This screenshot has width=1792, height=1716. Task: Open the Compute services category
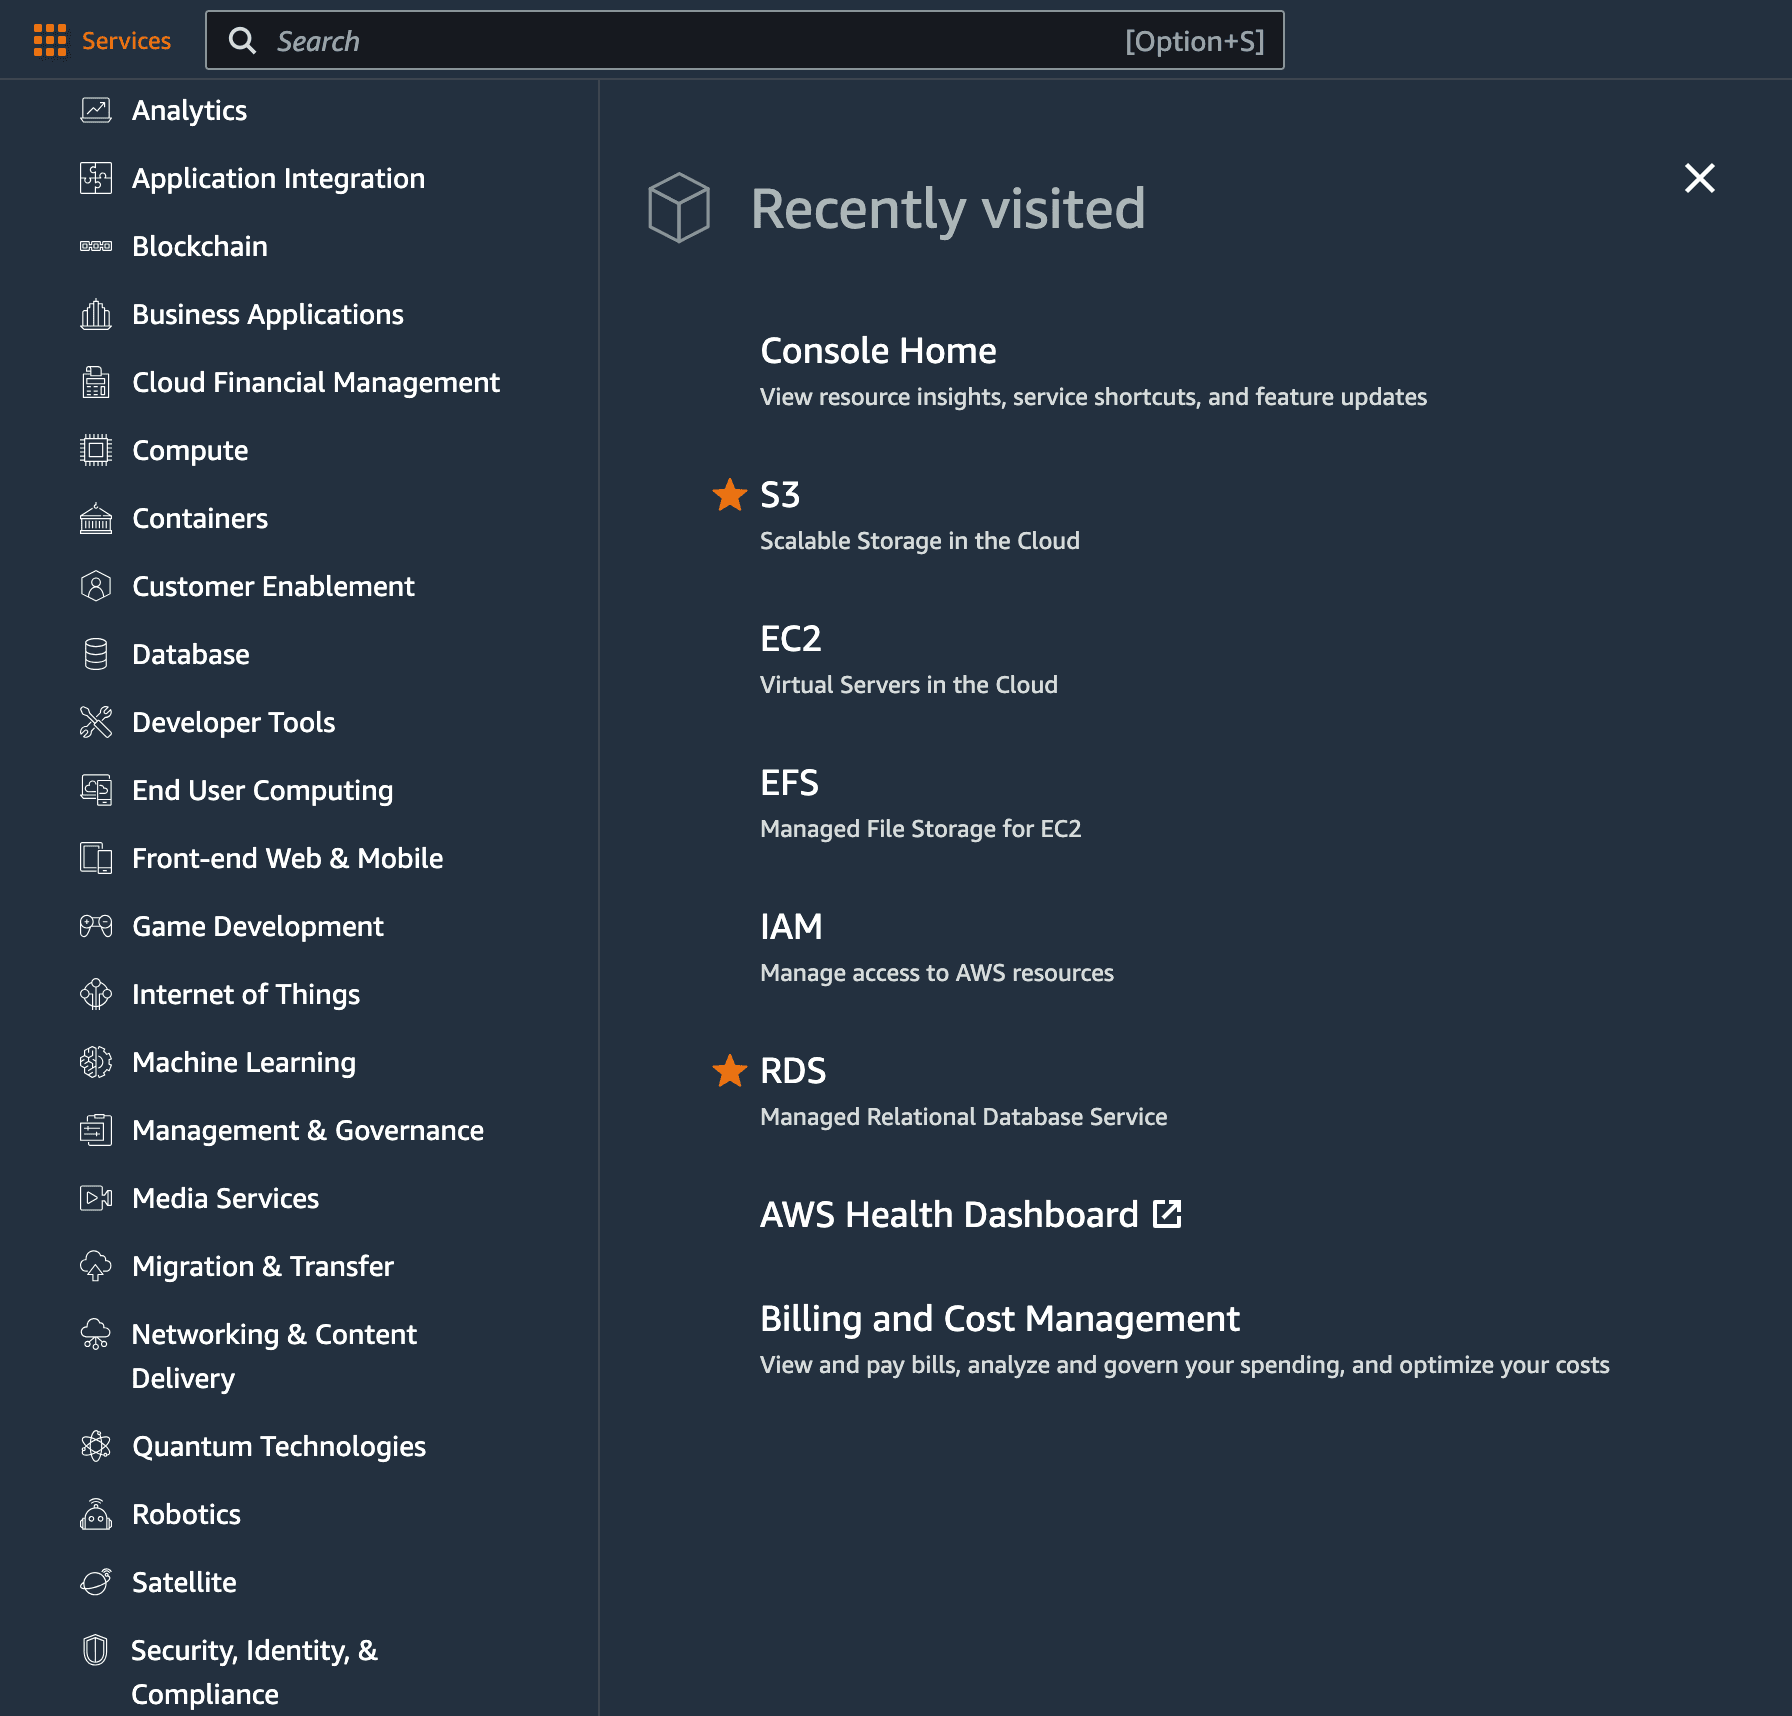190,450
